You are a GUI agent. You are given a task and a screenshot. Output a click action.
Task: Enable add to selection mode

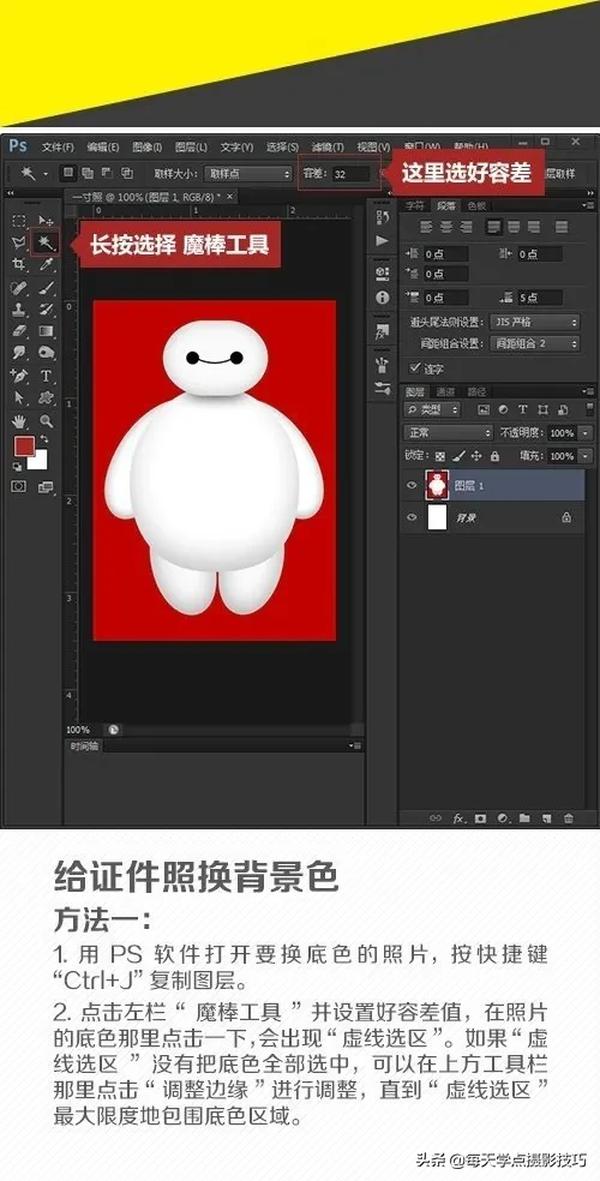(x=87, y=172)
